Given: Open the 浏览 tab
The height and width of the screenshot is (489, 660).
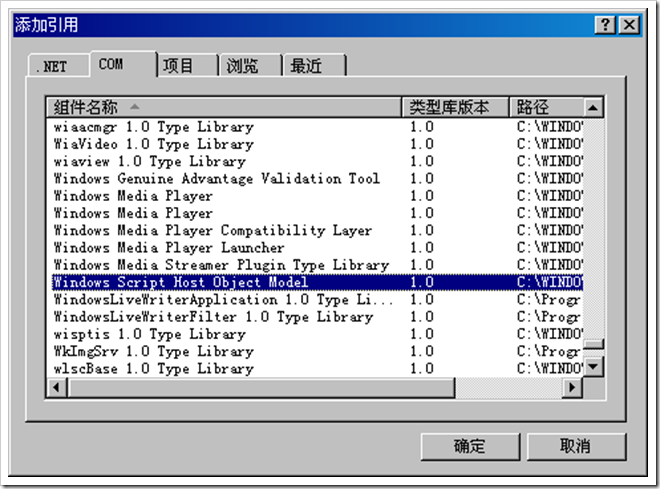Looking at the screenshot, I should 251,66.
